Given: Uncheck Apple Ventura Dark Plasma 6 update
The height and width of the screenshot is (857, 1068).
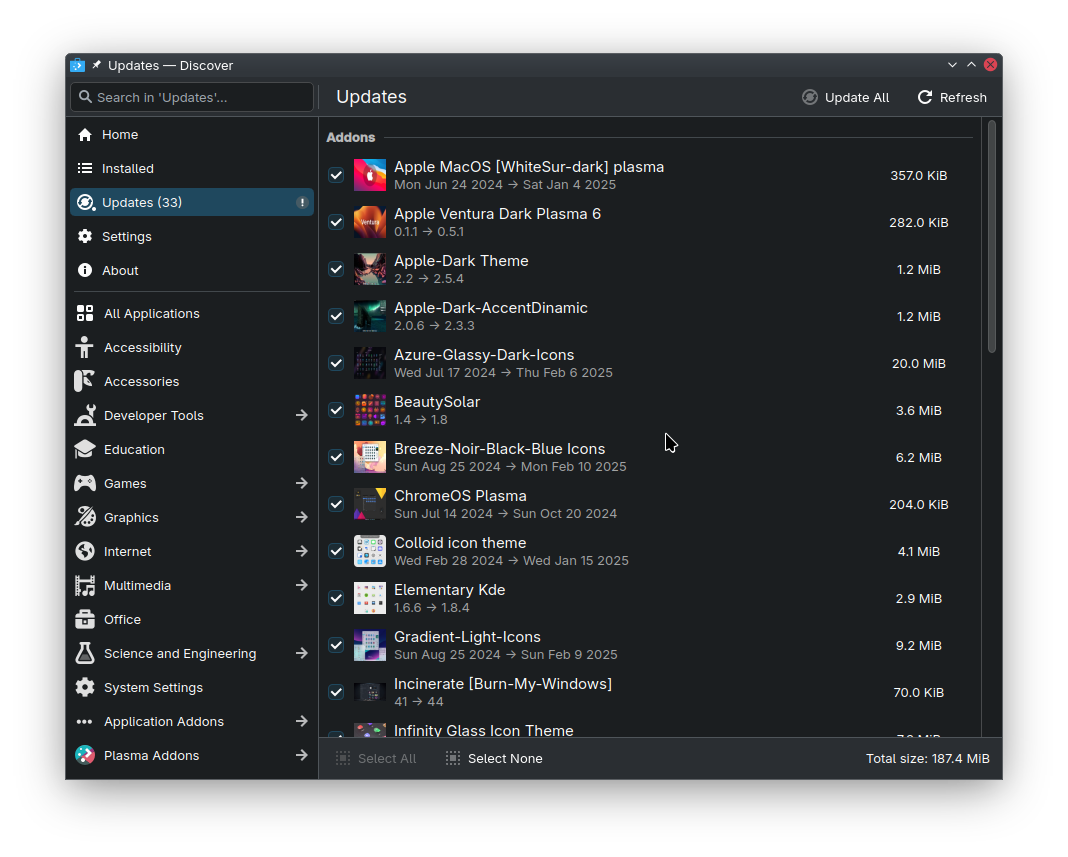Looking at the screenshot, I should [336, 222].
